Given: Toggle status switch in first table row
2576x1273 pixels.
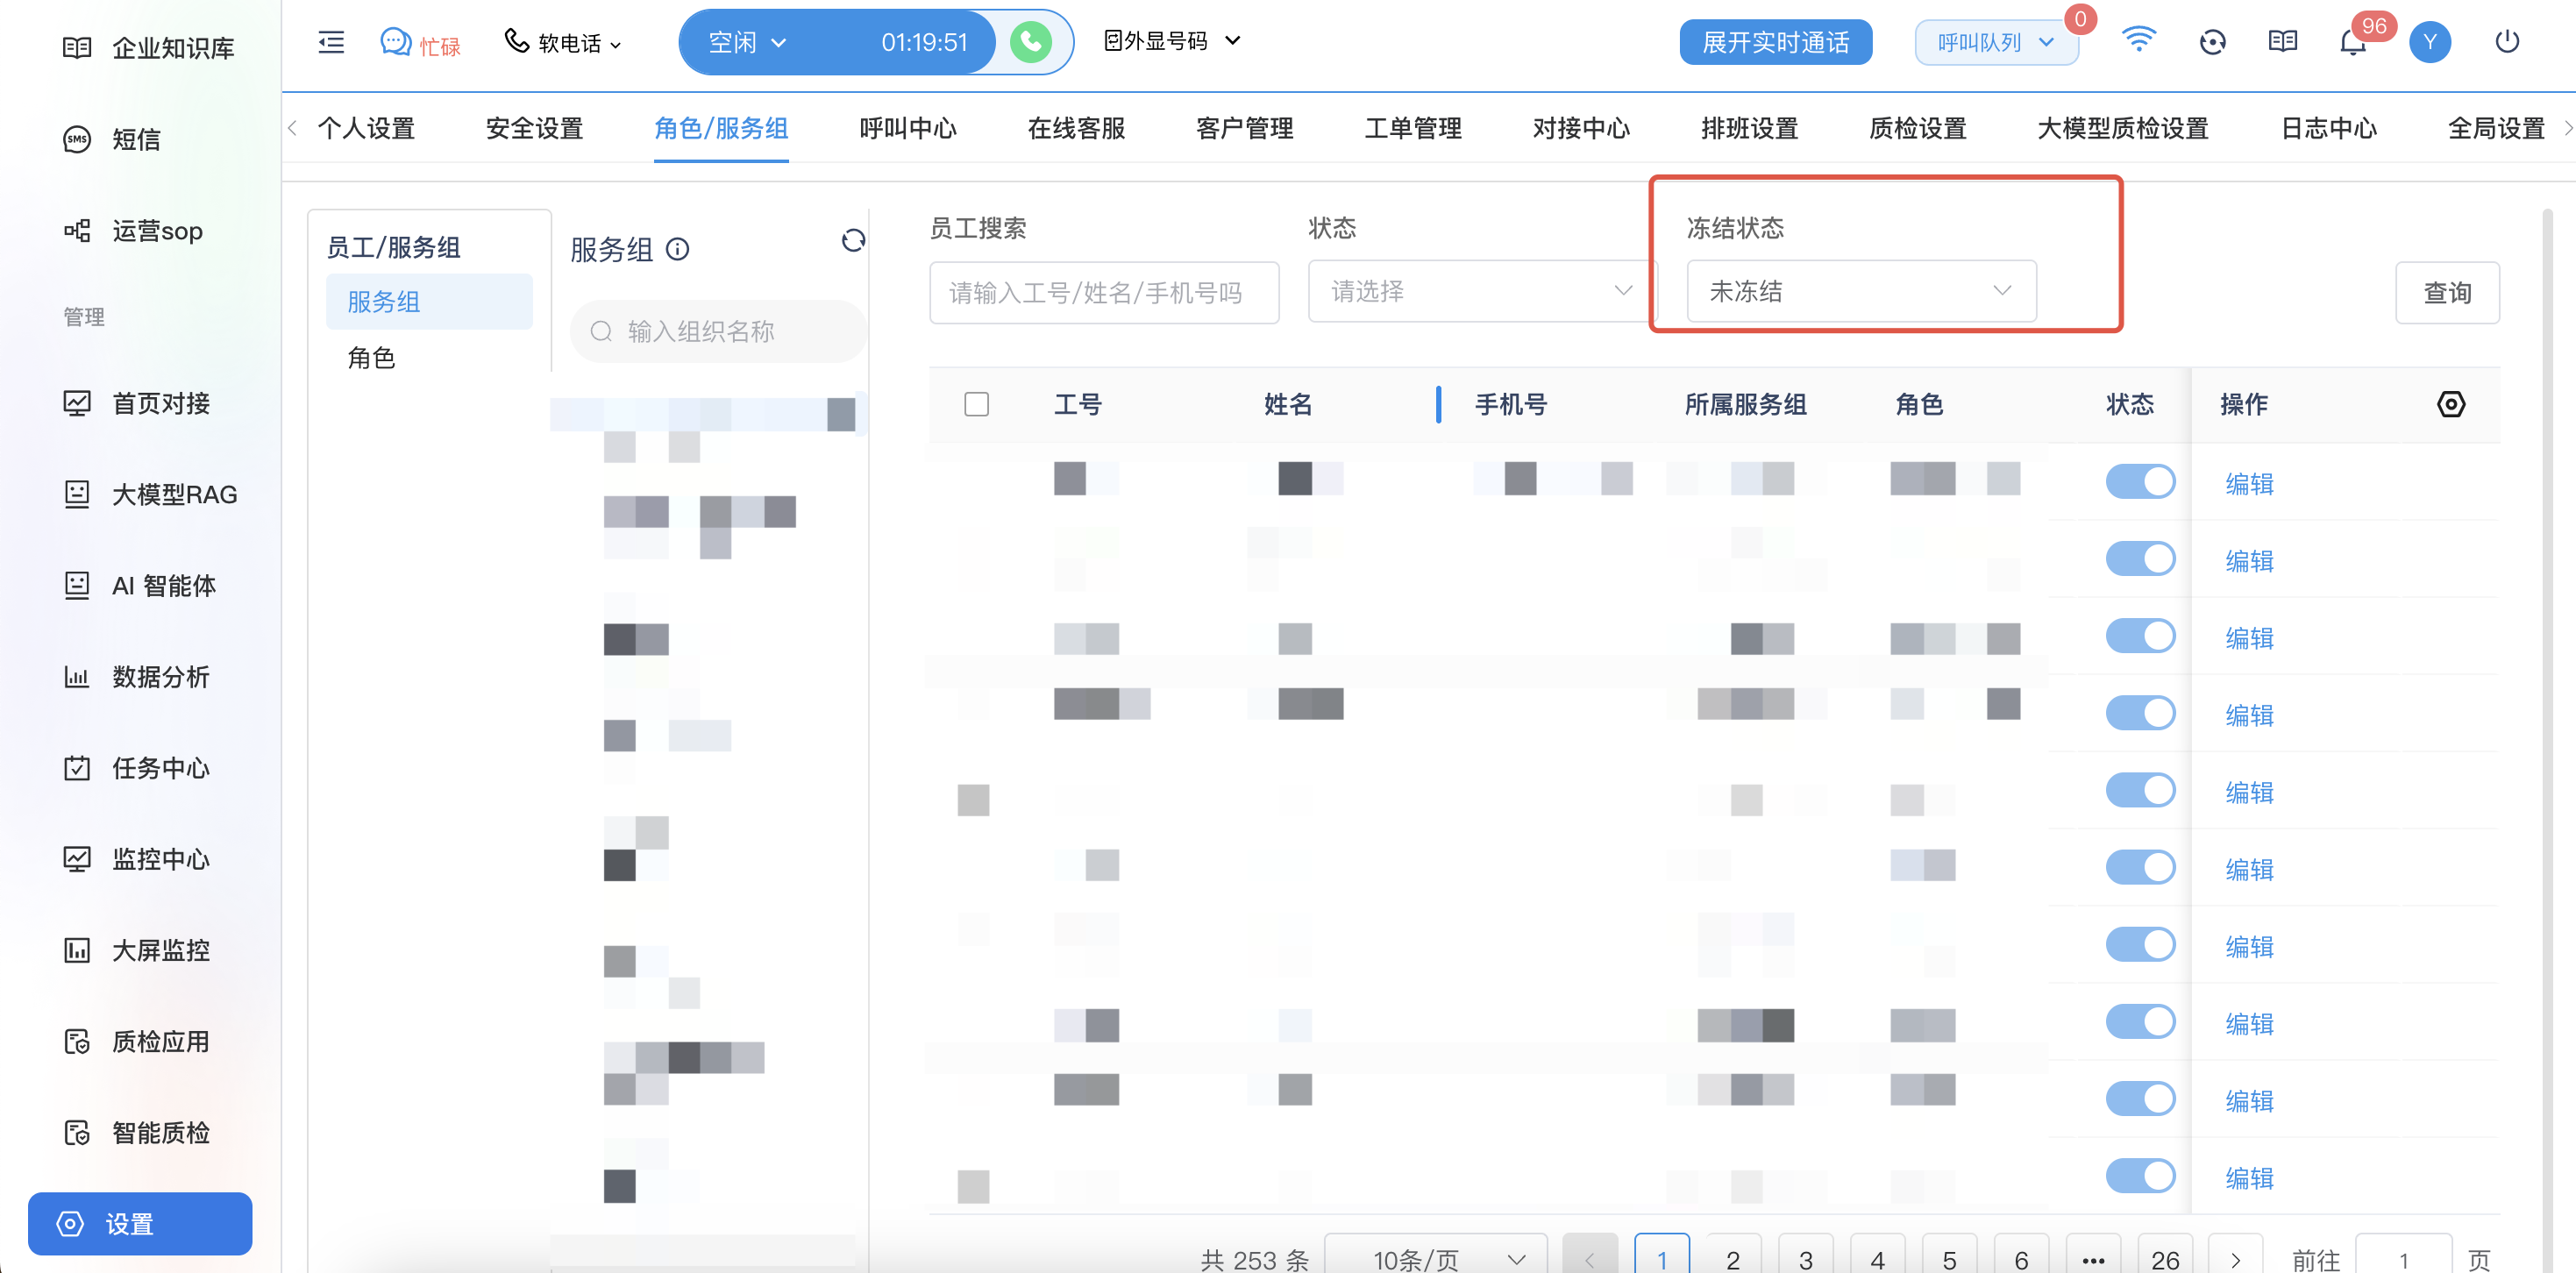Looking at the screenshot, I should pos(2140,482).
